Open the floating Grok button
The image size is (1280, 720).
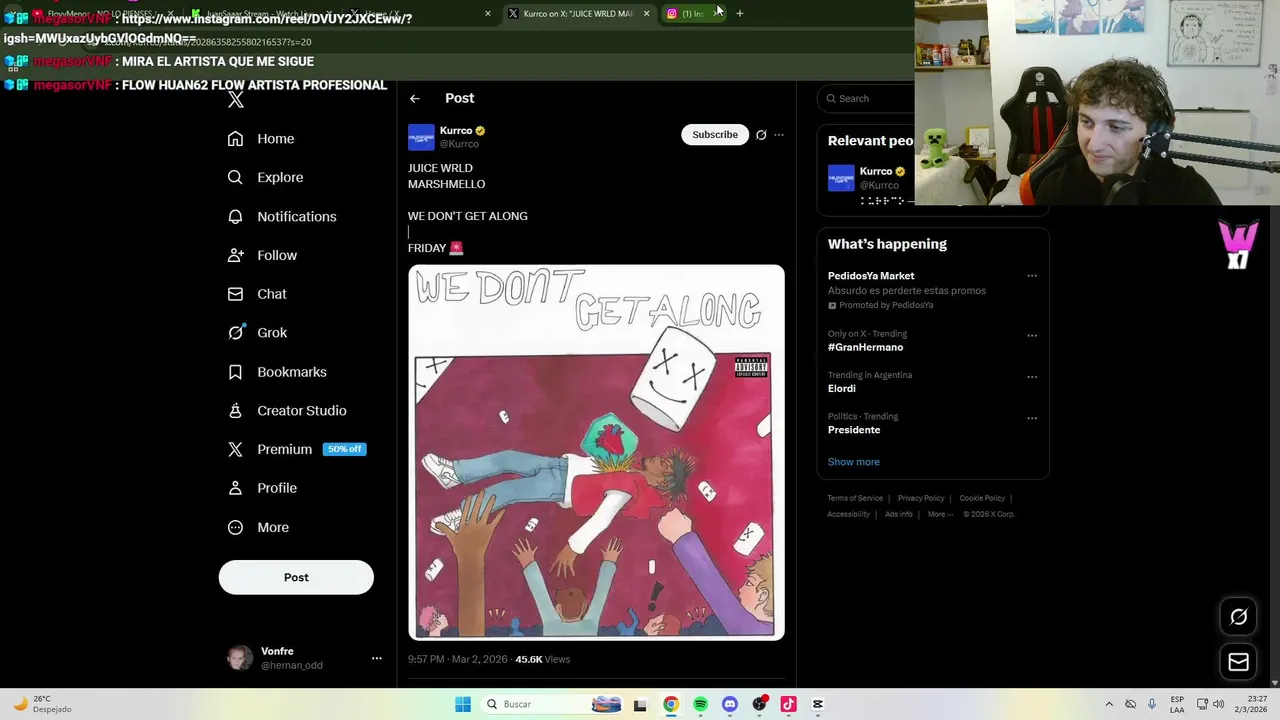[x=1238, y=617]
